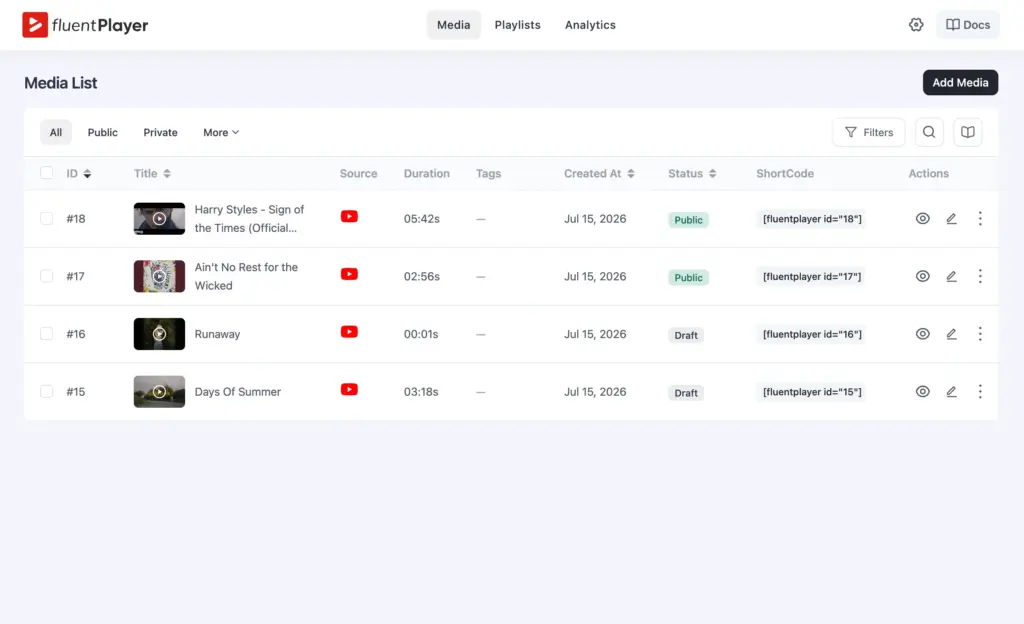Image resolution: width=1024 pixels, height=624 pixels.
Task: Filter list by Public media
Action: pos(103,133)
